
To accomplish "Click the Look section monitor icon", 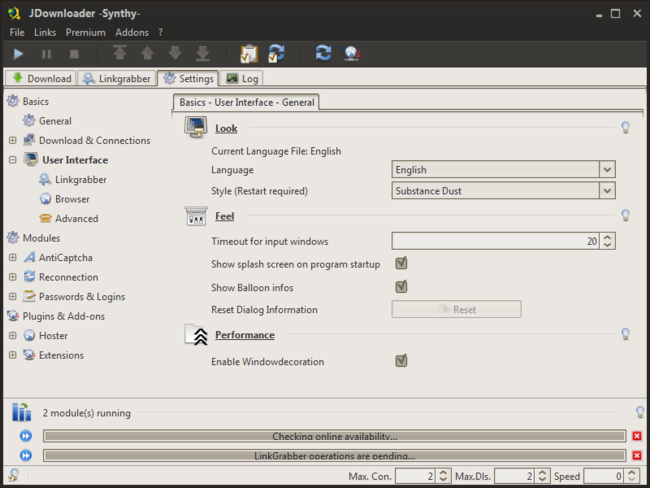I will tap(196, 127).
